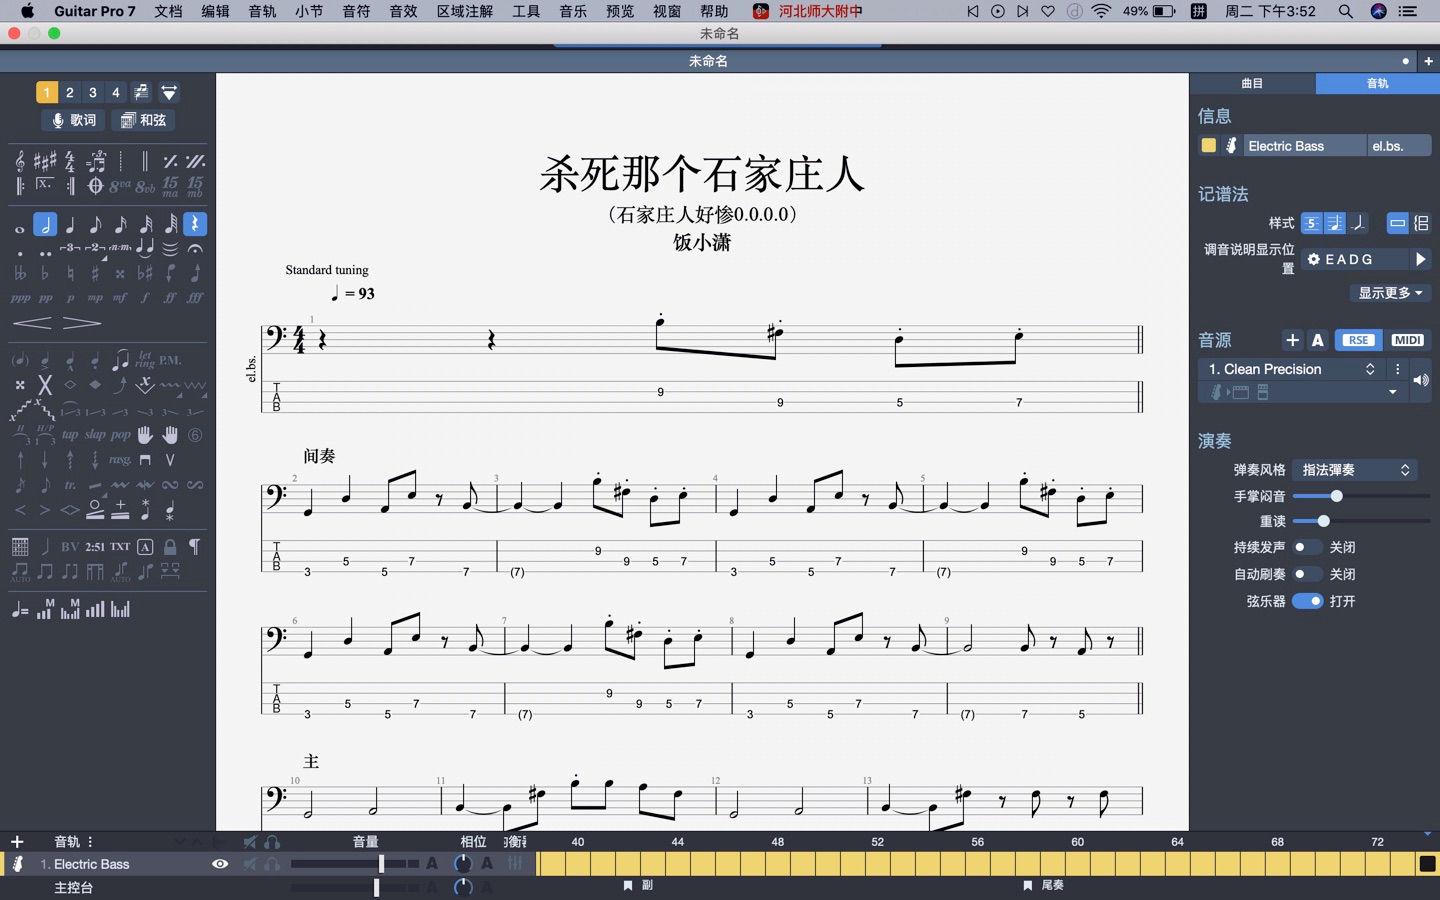Screen dimensions: 1440x900
Task: Apply the pop effect
Action: 120,435
